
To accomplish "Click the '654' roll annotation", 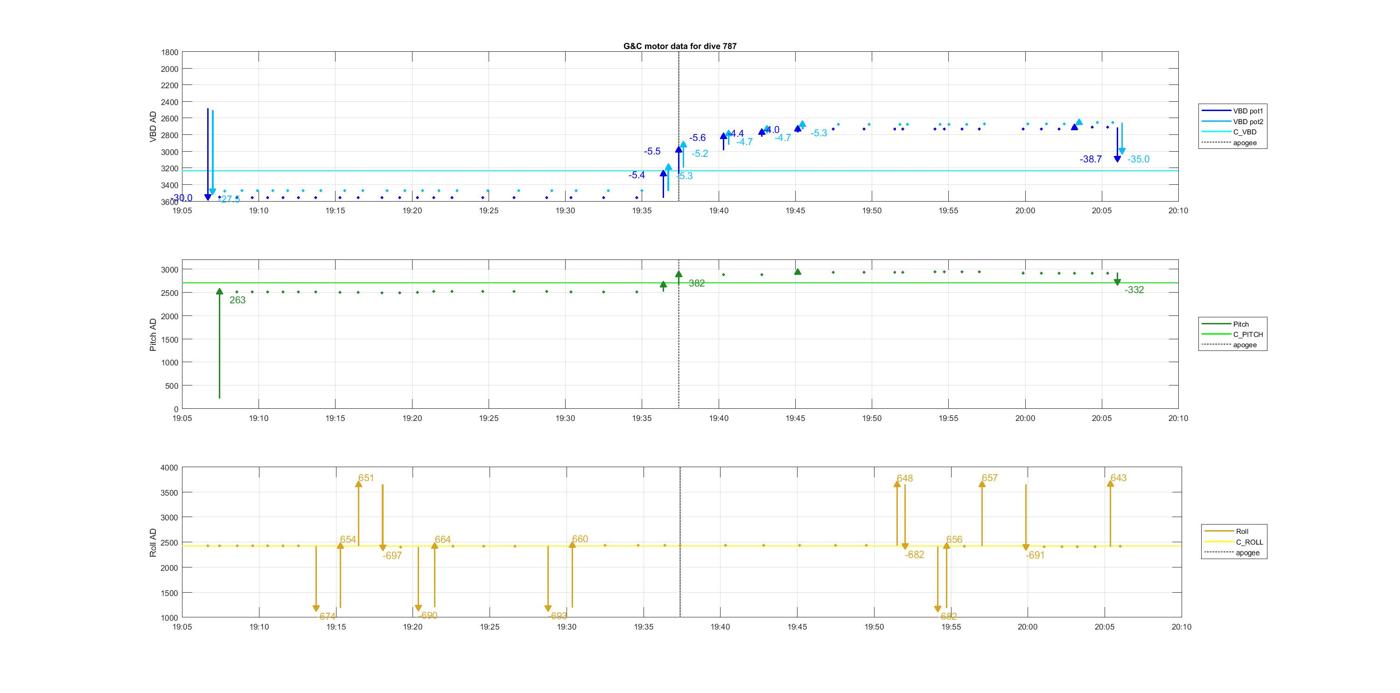I will pyautogui.click(x=348, y=540).
